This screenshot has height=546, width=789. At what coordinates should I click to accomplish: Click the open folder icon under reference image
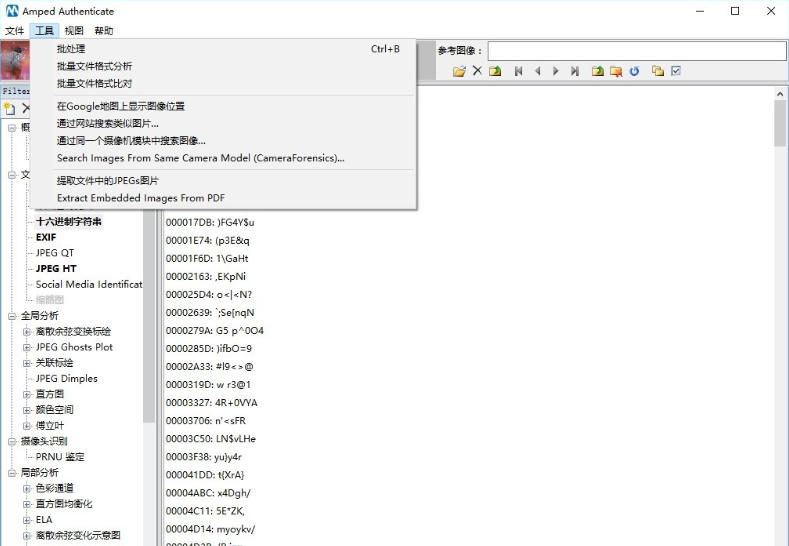[x=459, y=71]
